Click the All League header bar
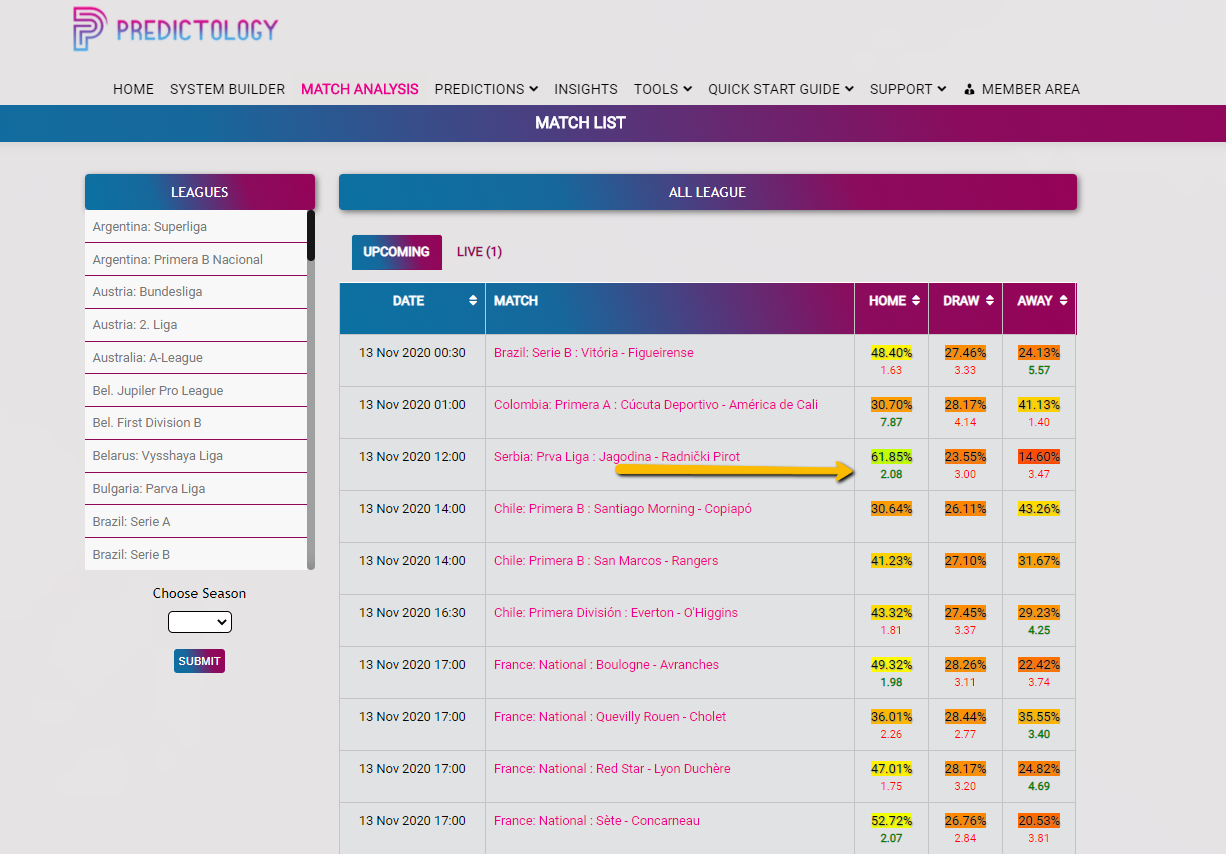The height and width of the screenshot is (854, 1226). (x=708, y=192)
